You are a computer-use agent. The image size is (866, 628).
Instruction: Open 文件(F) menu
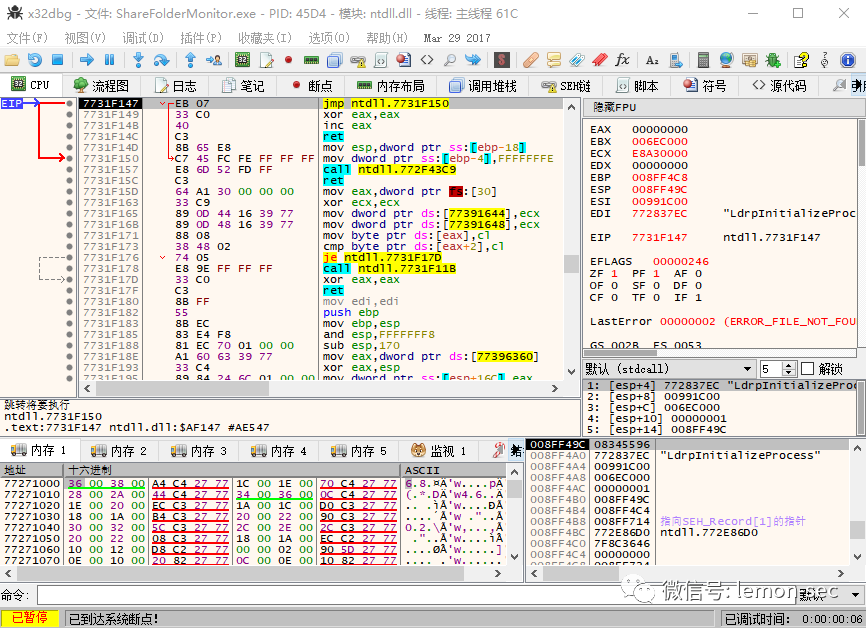pyautogui.click(x=27, y=38)
